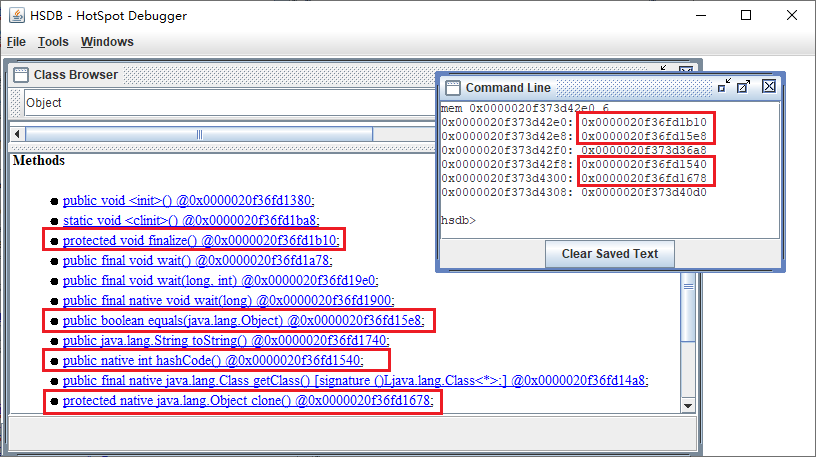Open the equals(java.lang.Object) method link
The width and height of the screenshot is (816, 457).
tap(244, 321)
